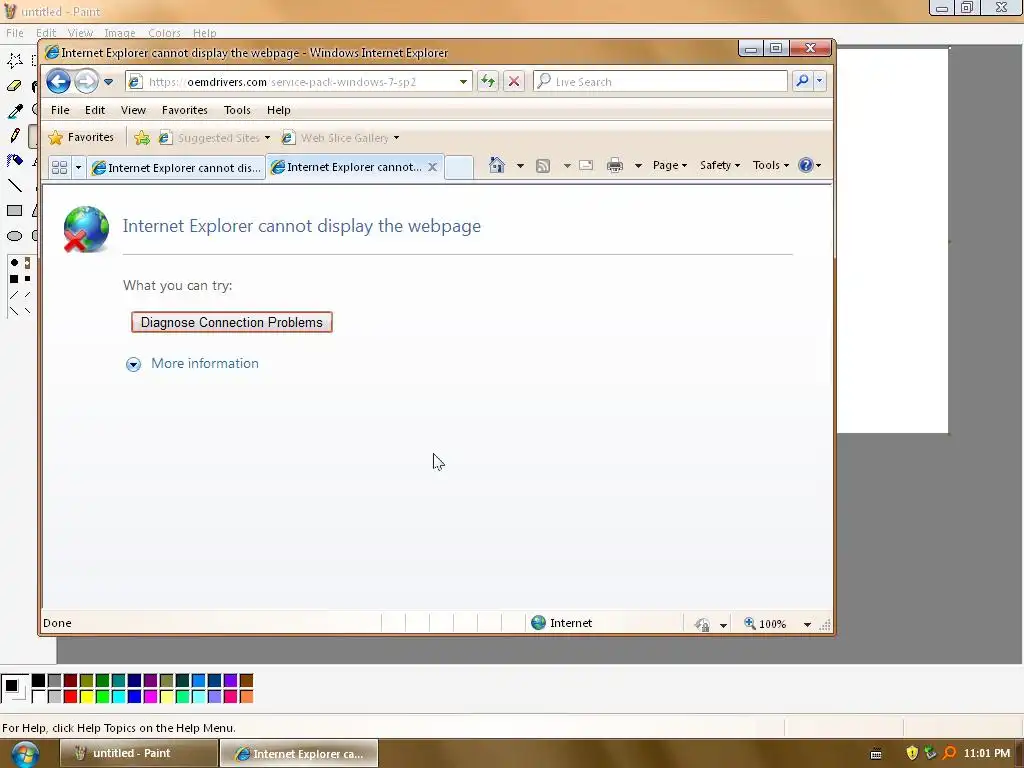Switch to the first Internet Explorer tab
1024x768 pixels.
(x=176, y=168)
